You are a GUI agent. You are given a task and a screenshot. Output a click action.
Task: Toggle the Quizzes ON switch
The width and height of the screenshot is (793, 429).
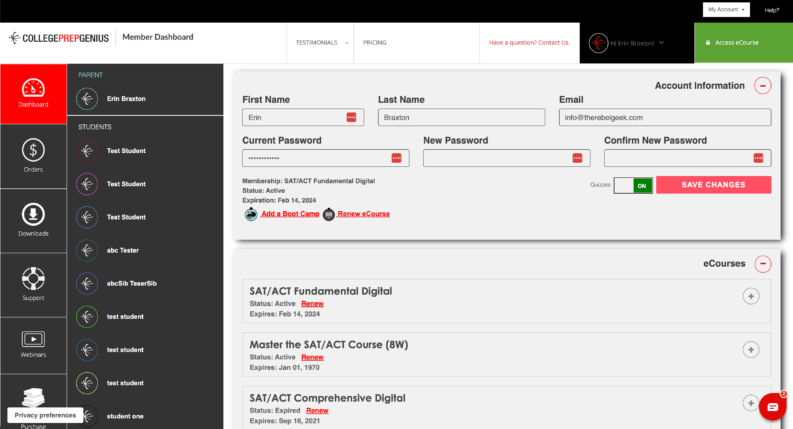pos(633,186)
